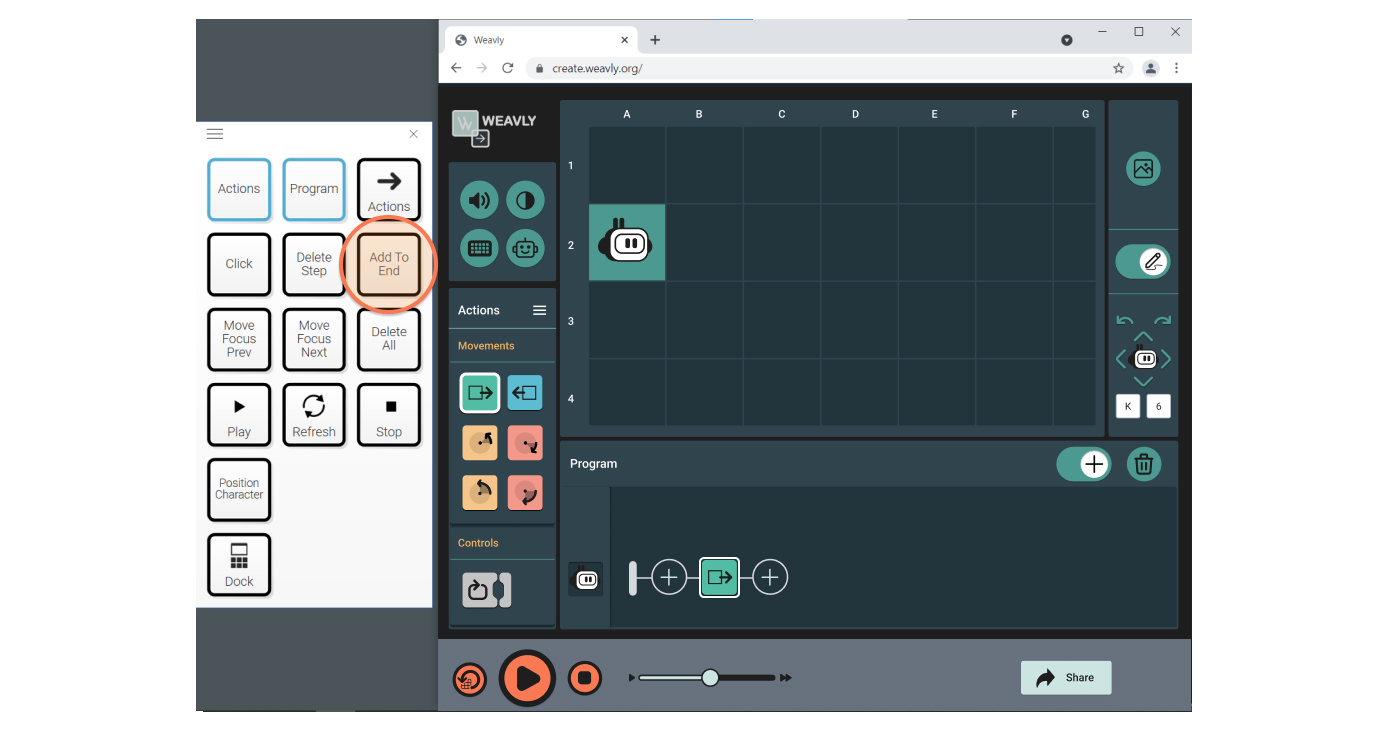The height and width of the screenshot is (736, 1396).
Task: Click the Share button
Action: pyautogui.click(x=1066, y=677)
